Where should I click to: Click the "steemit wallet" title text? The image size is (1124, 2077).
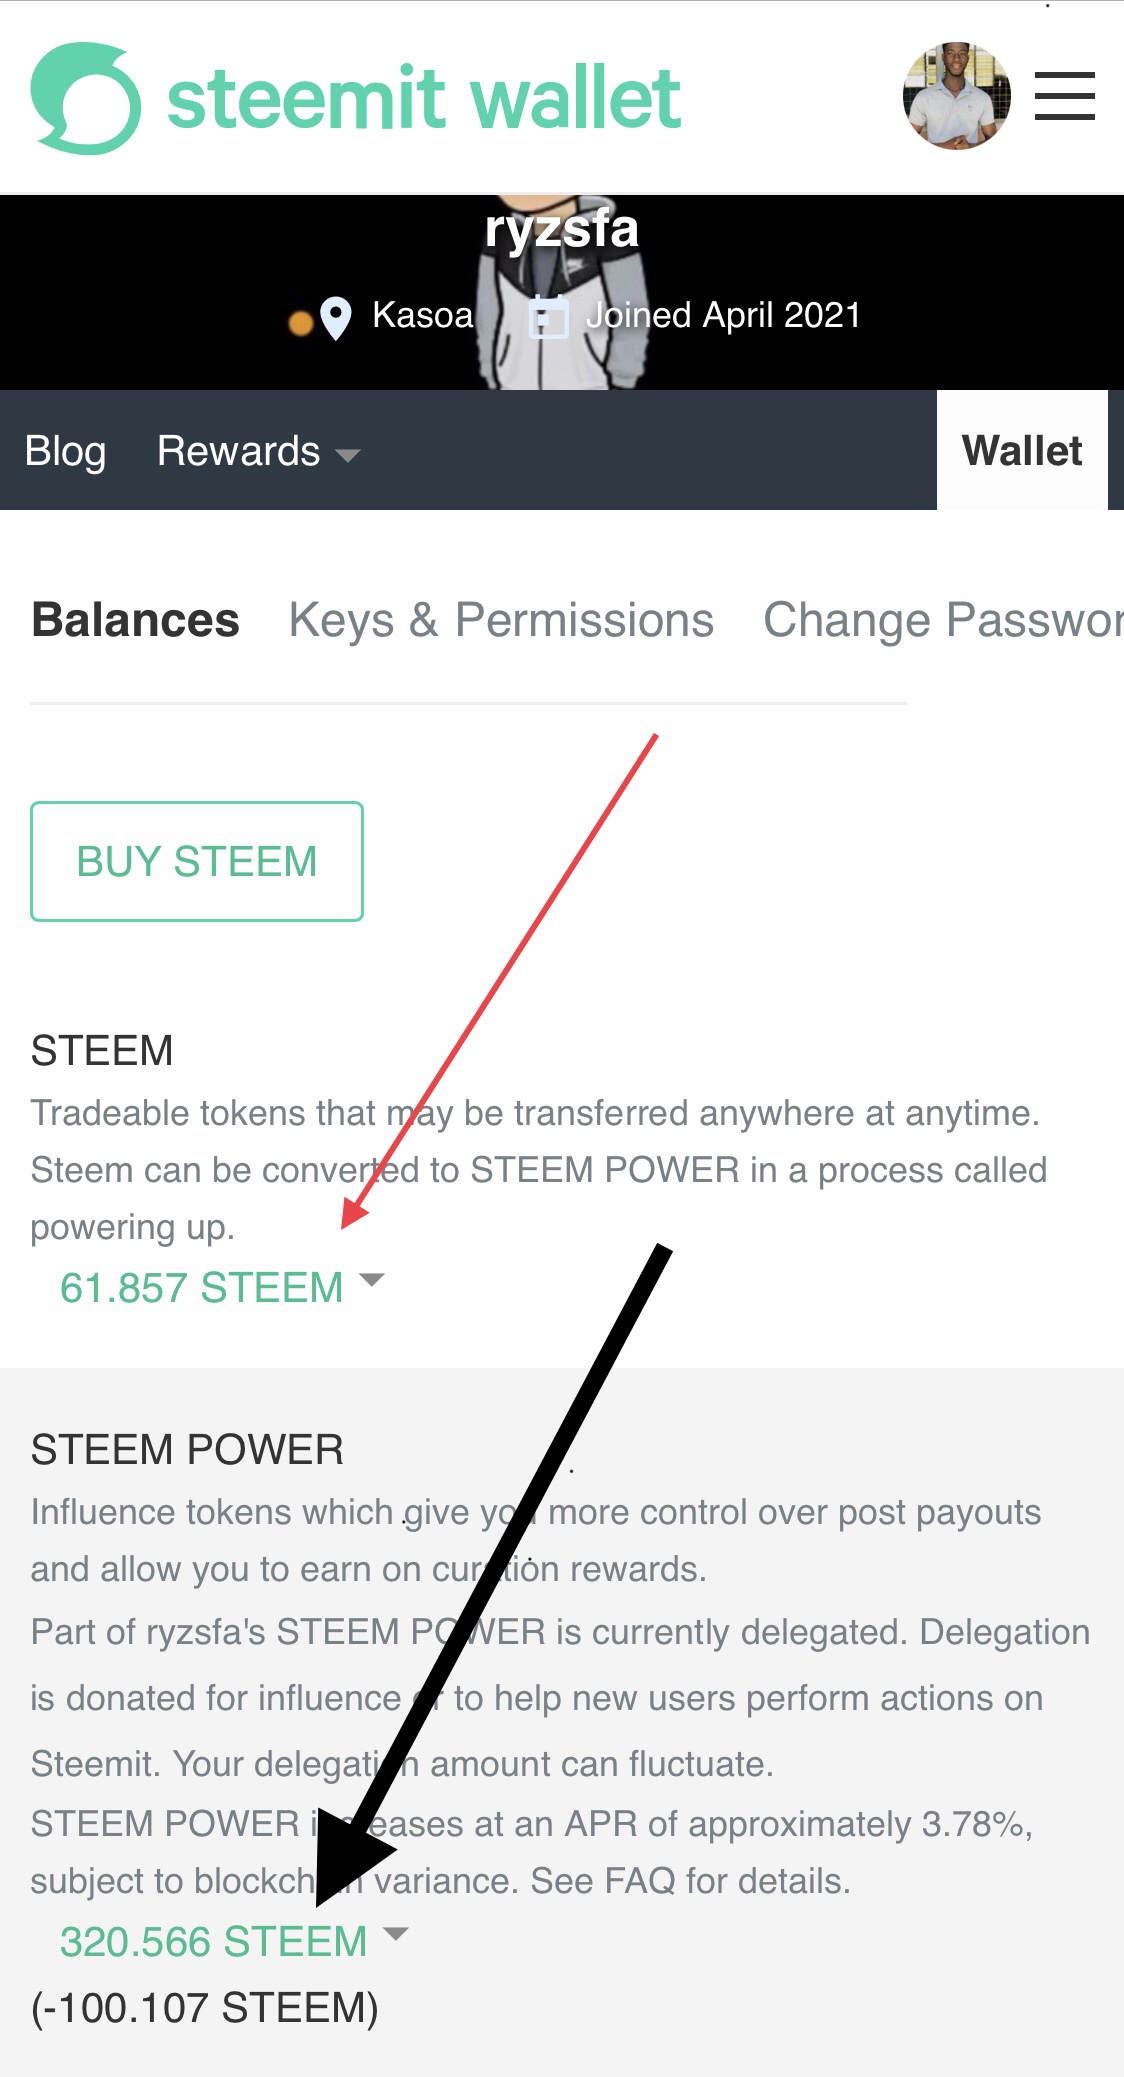[x=424, y=98]
